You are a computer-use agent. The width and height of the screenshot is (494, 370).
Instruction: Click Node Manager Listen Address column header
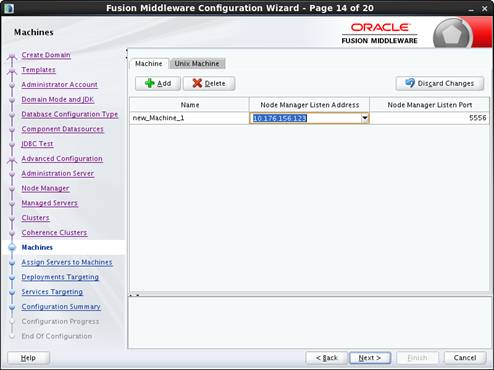309,105
